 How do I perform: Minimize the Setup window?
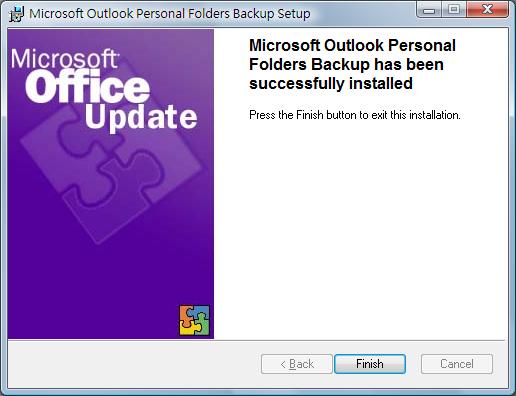(x=429, y=10)
